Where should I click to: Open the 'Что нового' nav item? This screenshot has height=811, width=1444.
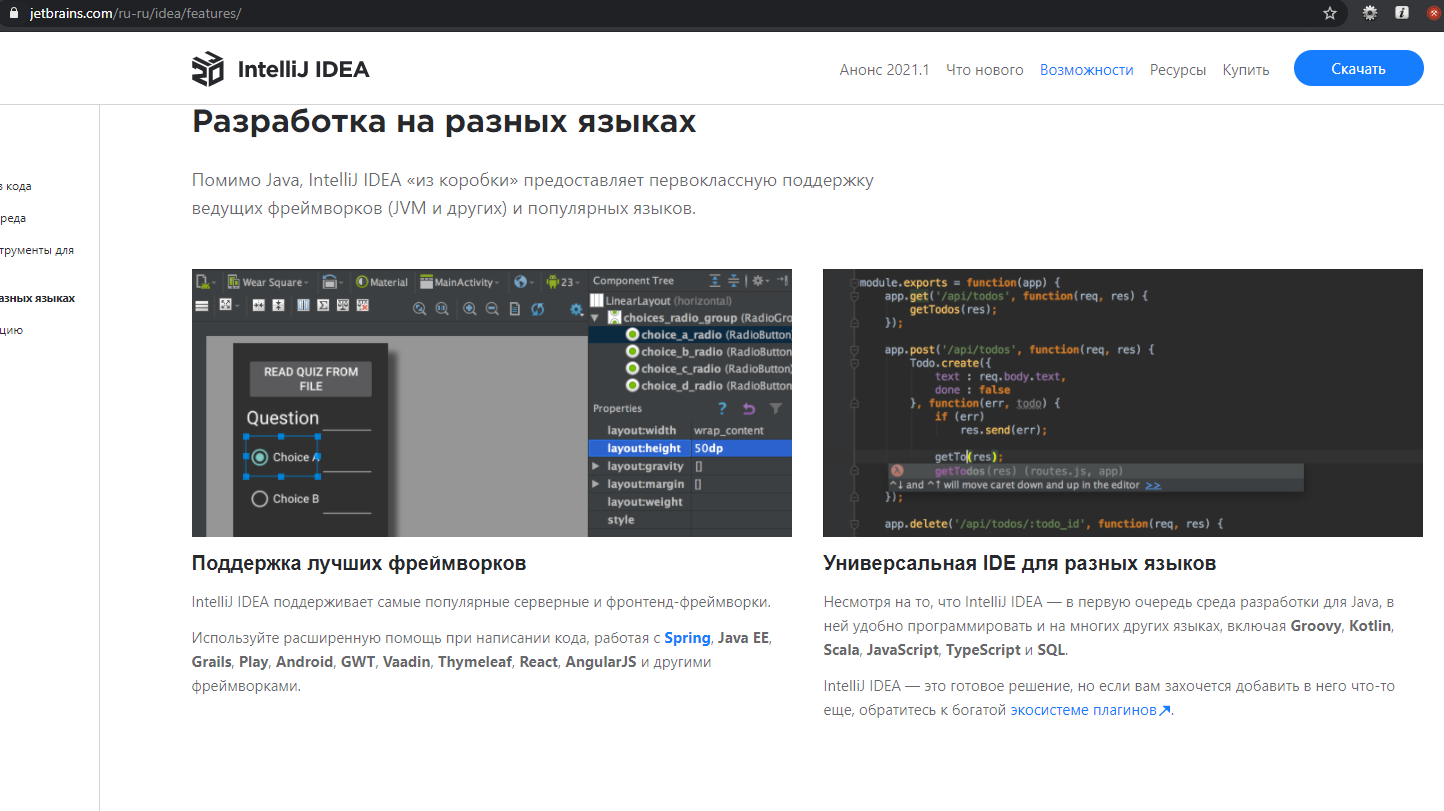pos(985,70)
